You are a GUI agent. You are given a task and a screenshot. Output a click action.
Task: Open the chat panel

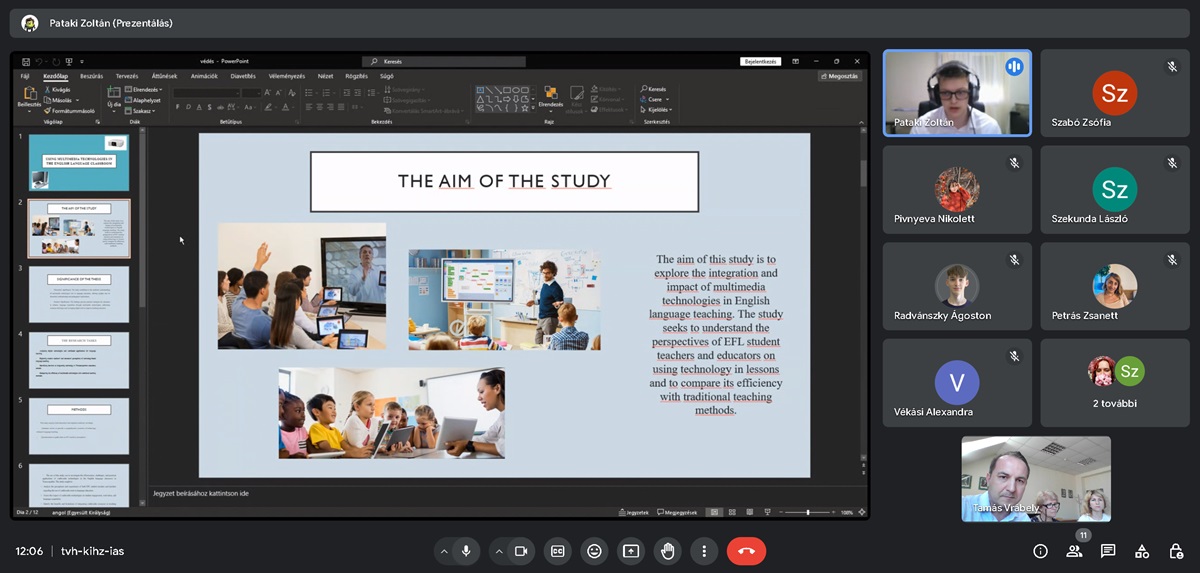1108,551
